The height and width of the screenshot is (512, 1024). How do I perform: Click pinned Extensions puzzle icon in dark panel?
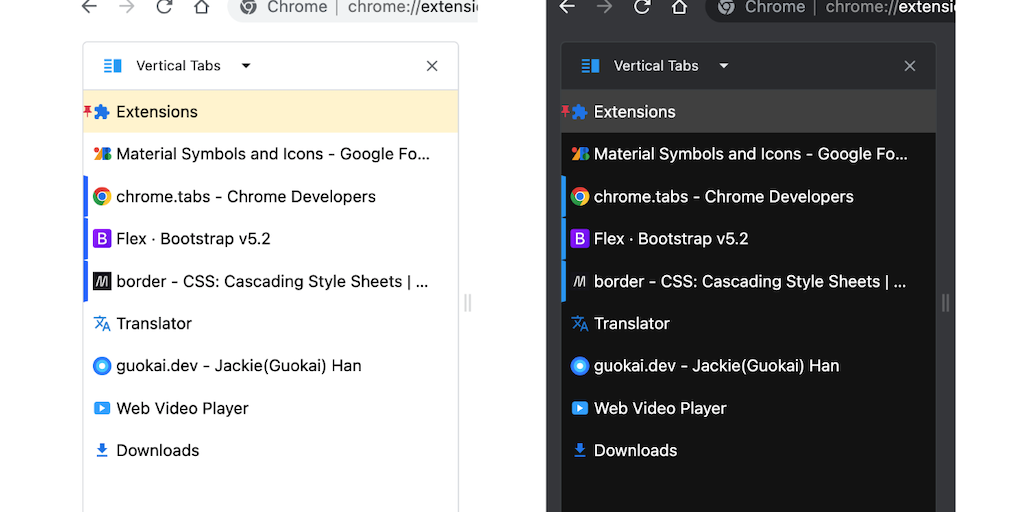(x=579, y=112)
